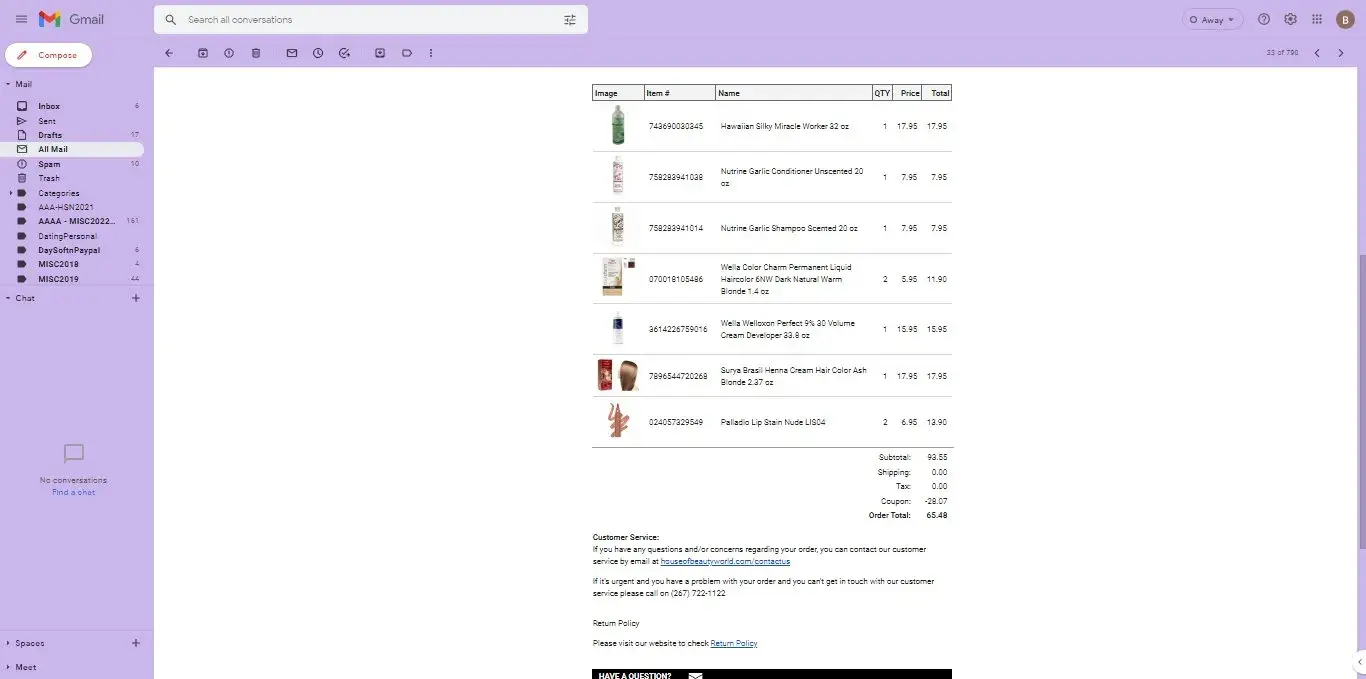1366x679 pixels.
Task: Archive this email
Action: pos(203,53)
